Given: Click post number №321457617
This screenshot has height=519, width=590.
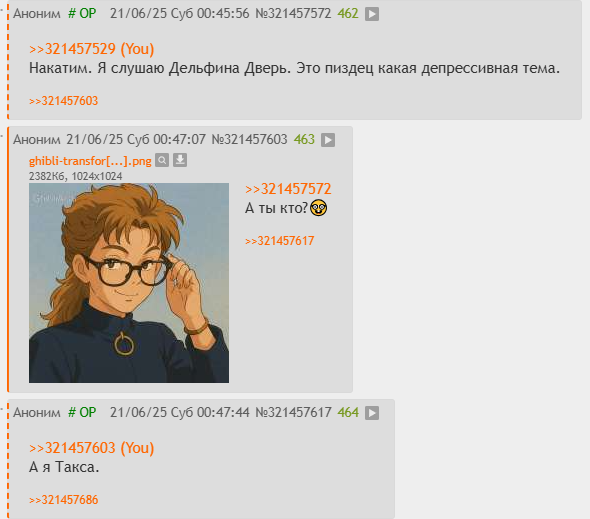Looking at the screenshot, I should tap(293, 412).
